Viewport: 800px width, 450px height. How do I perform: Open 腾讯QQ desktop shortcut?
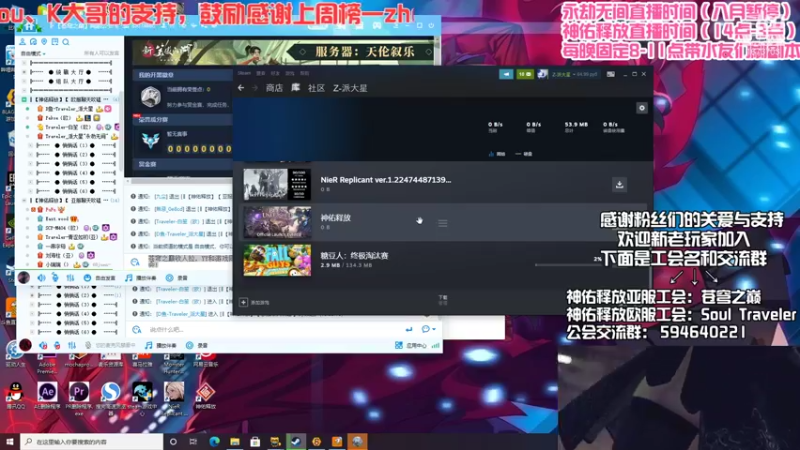[16, 396]
